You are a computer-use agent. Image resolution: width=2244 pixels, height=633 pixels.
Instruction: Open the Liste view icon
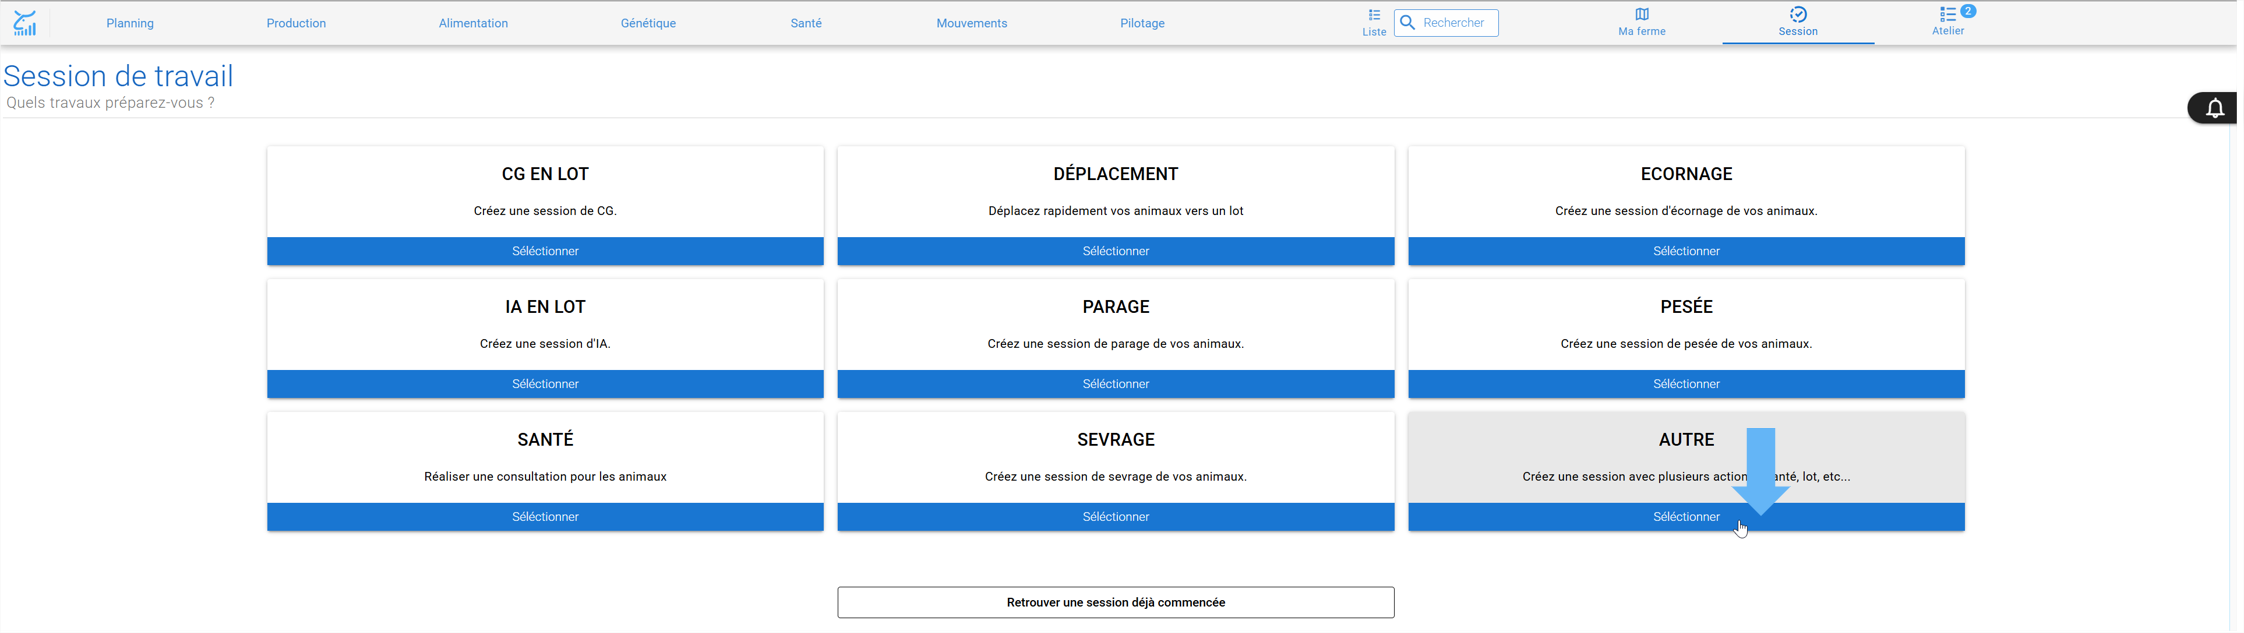[1374, 15]
